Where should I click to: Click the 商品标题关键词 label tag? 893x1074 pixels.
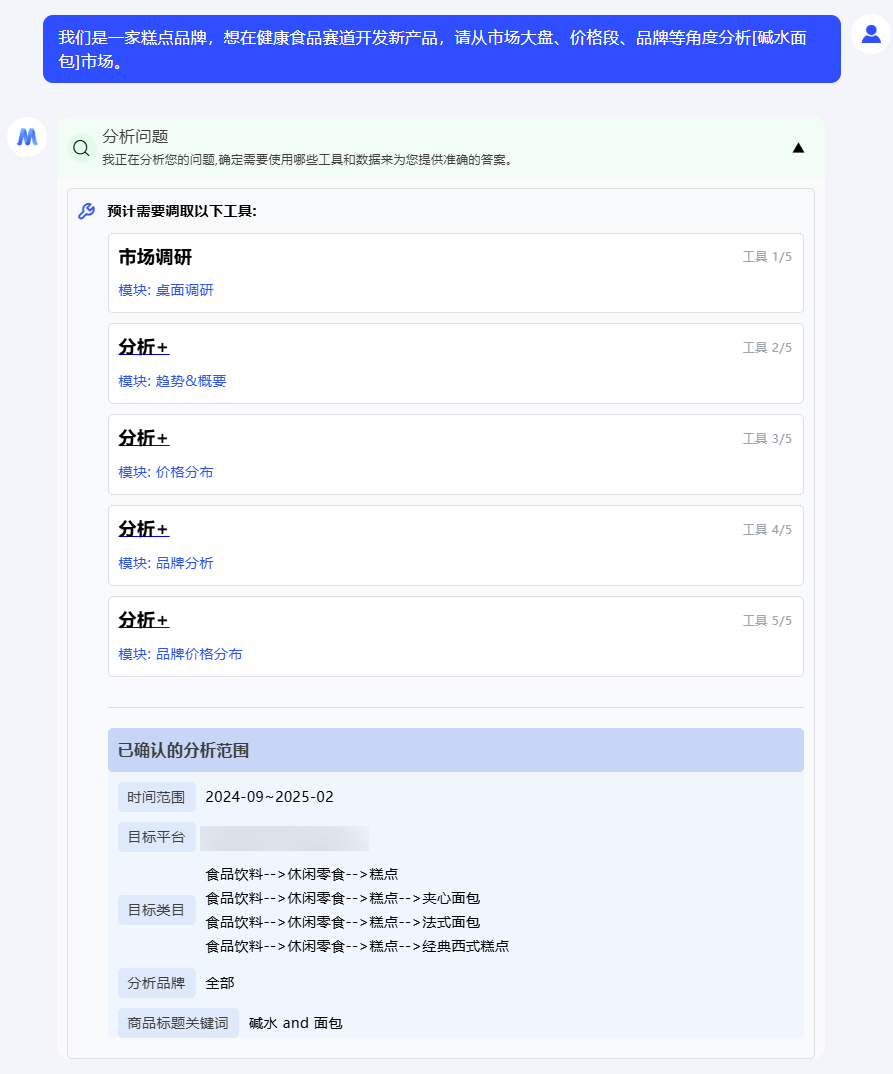click(x=178, y=1023)
